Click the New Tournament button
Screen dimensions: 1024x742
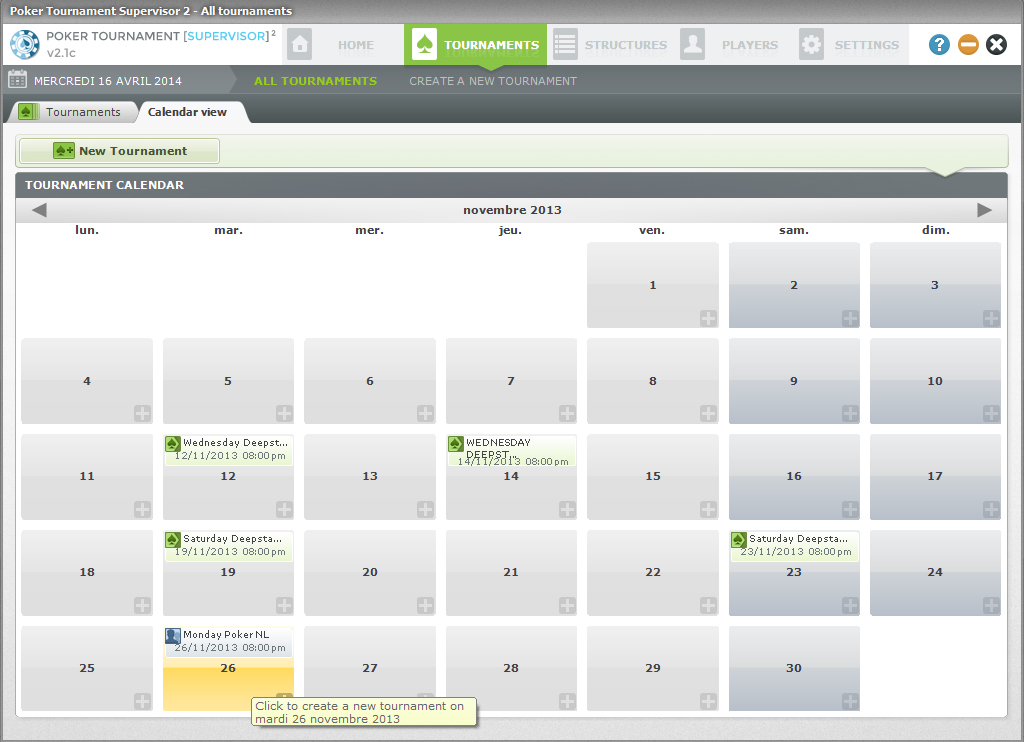(119, 151)
